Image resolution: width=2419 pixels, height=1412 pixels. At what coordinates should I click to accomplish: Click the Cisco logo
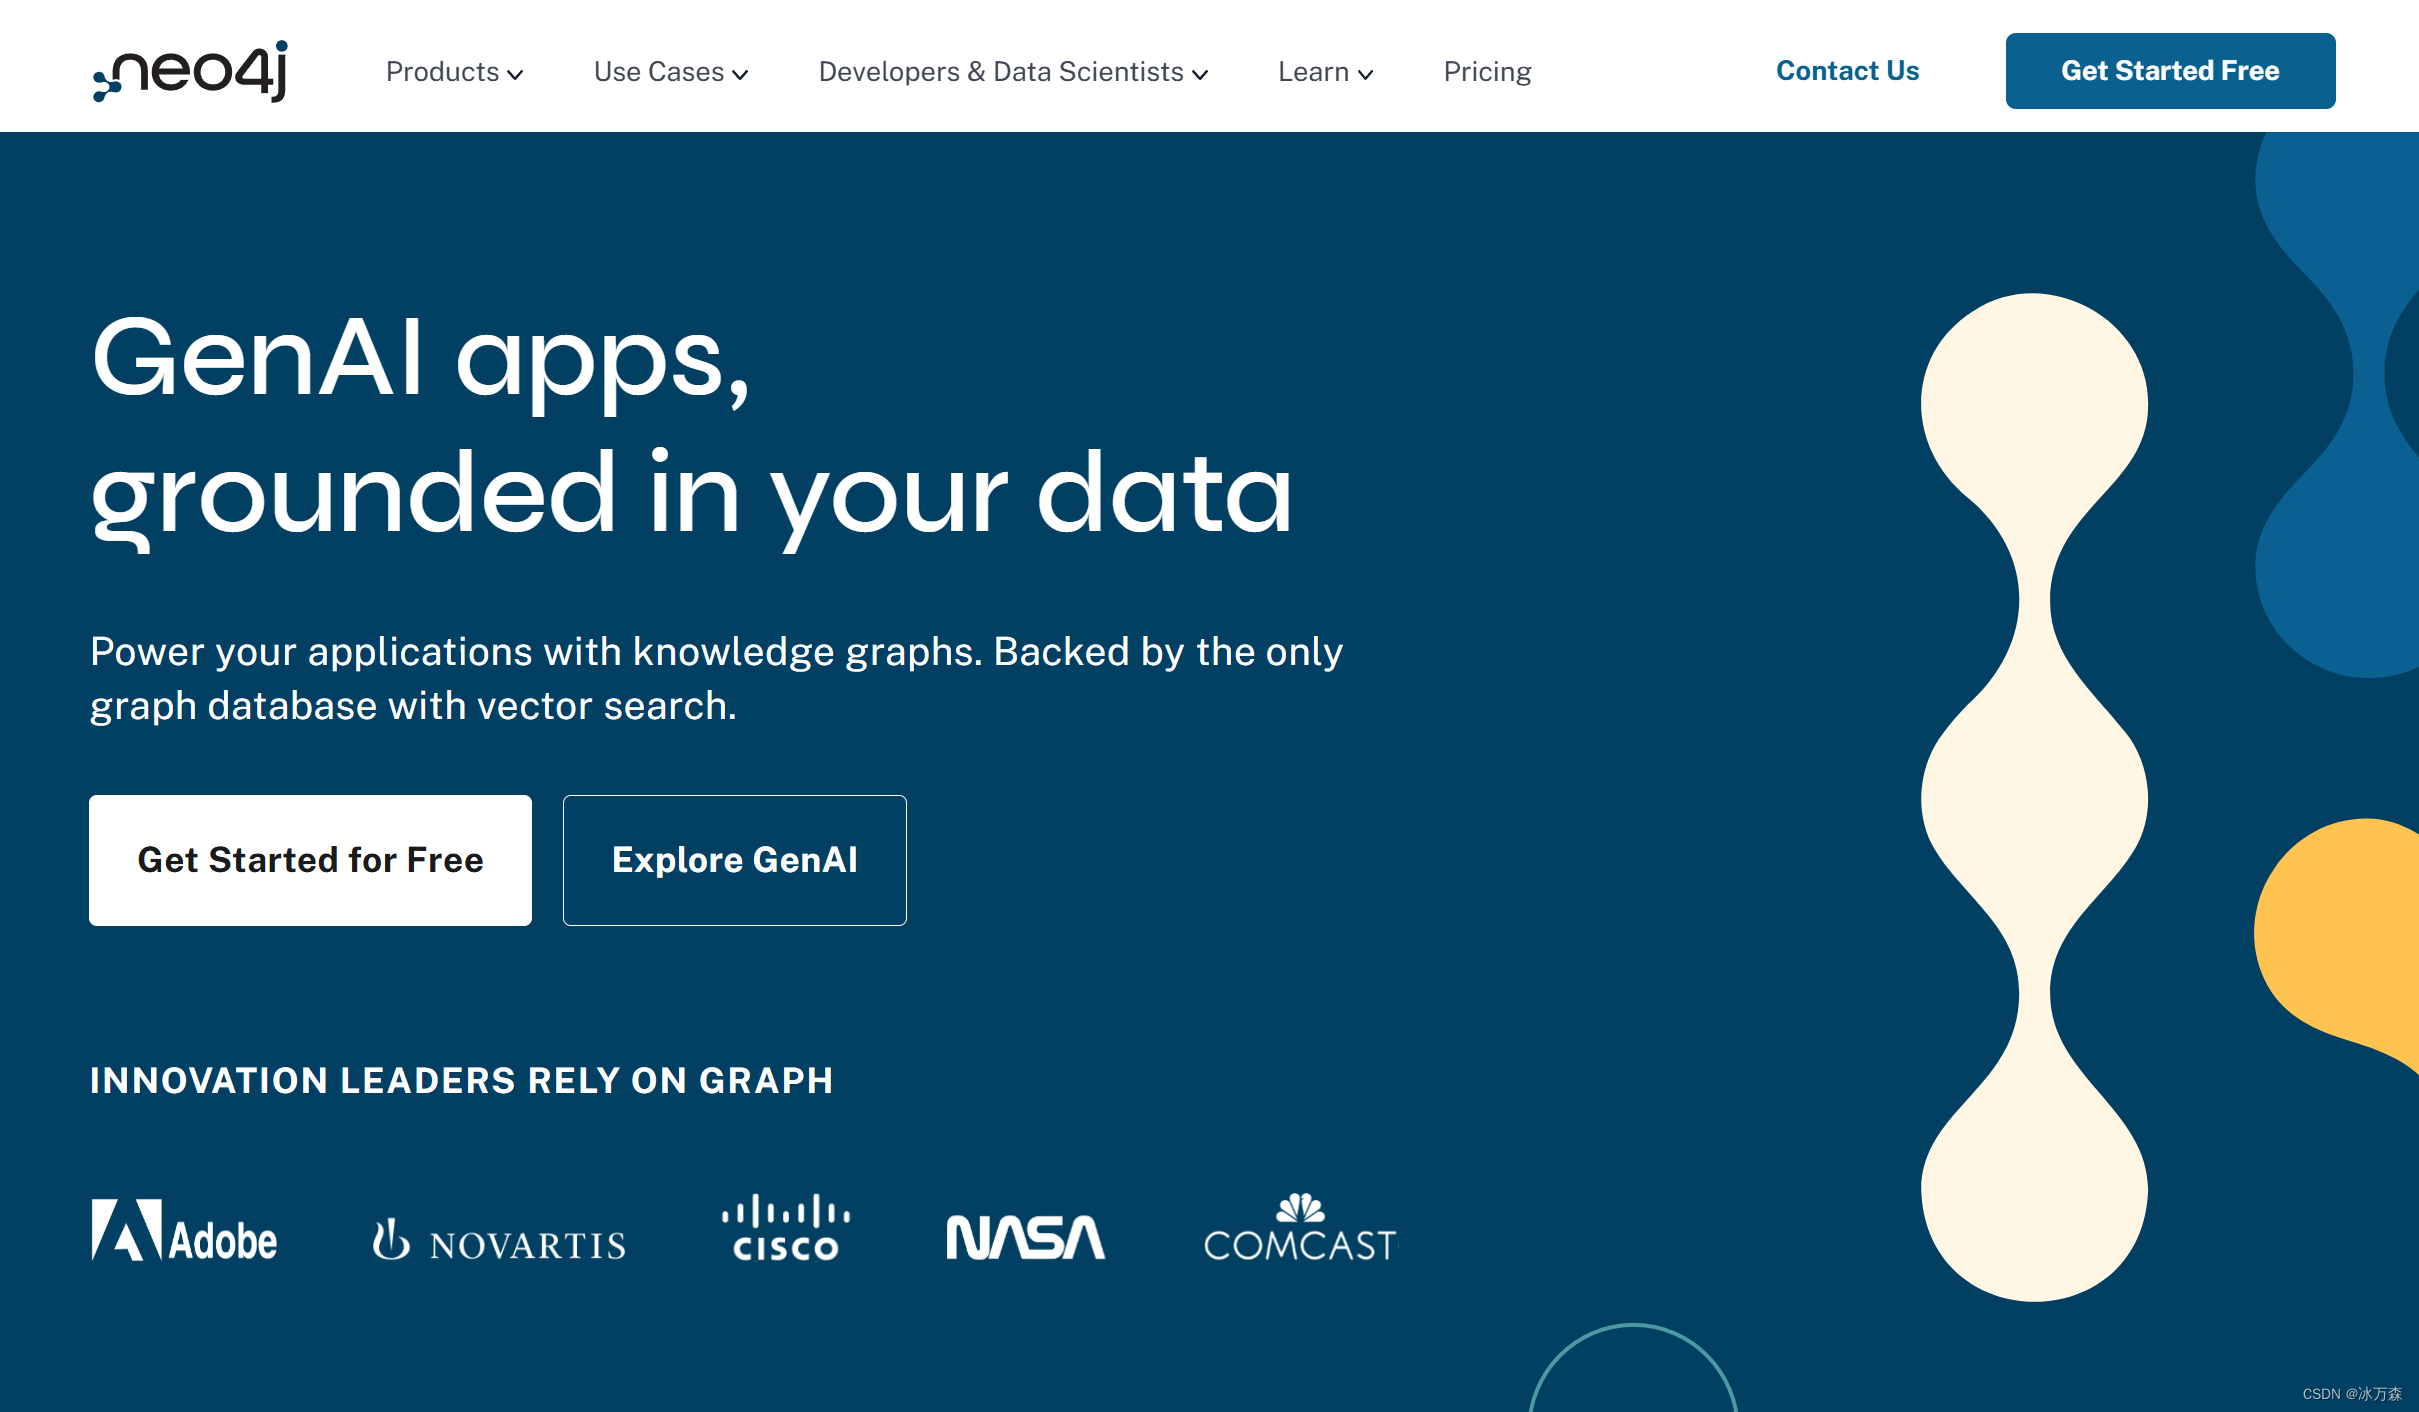pyautogui.click(x=786, y=1228)
